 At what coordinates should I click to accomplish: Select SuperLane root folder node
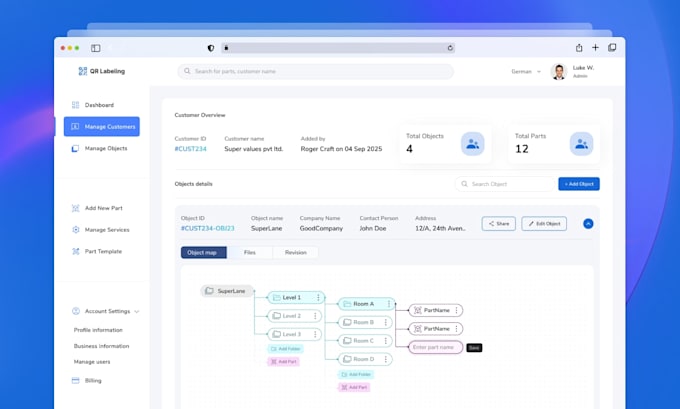226,291
